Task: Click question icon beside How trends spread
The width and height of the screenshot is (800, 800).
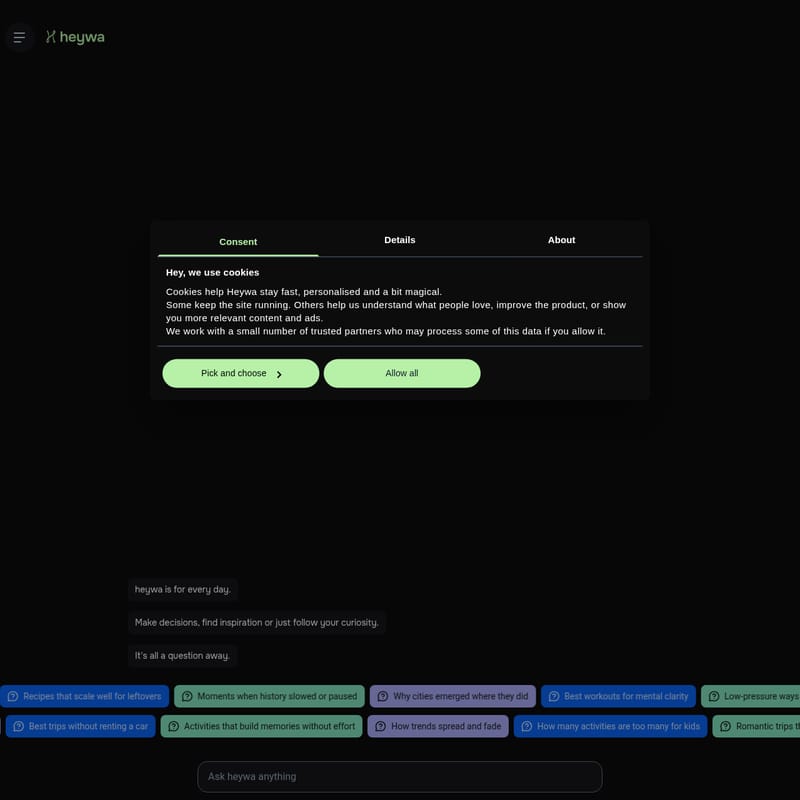Action: tap(381, 726)
